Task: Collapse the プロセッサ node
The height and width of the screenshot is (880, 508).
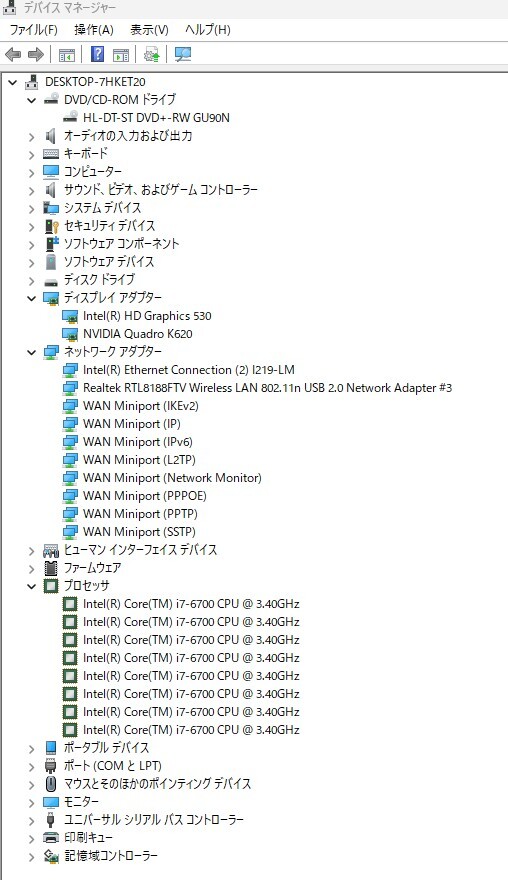Action: click(31, 586)
